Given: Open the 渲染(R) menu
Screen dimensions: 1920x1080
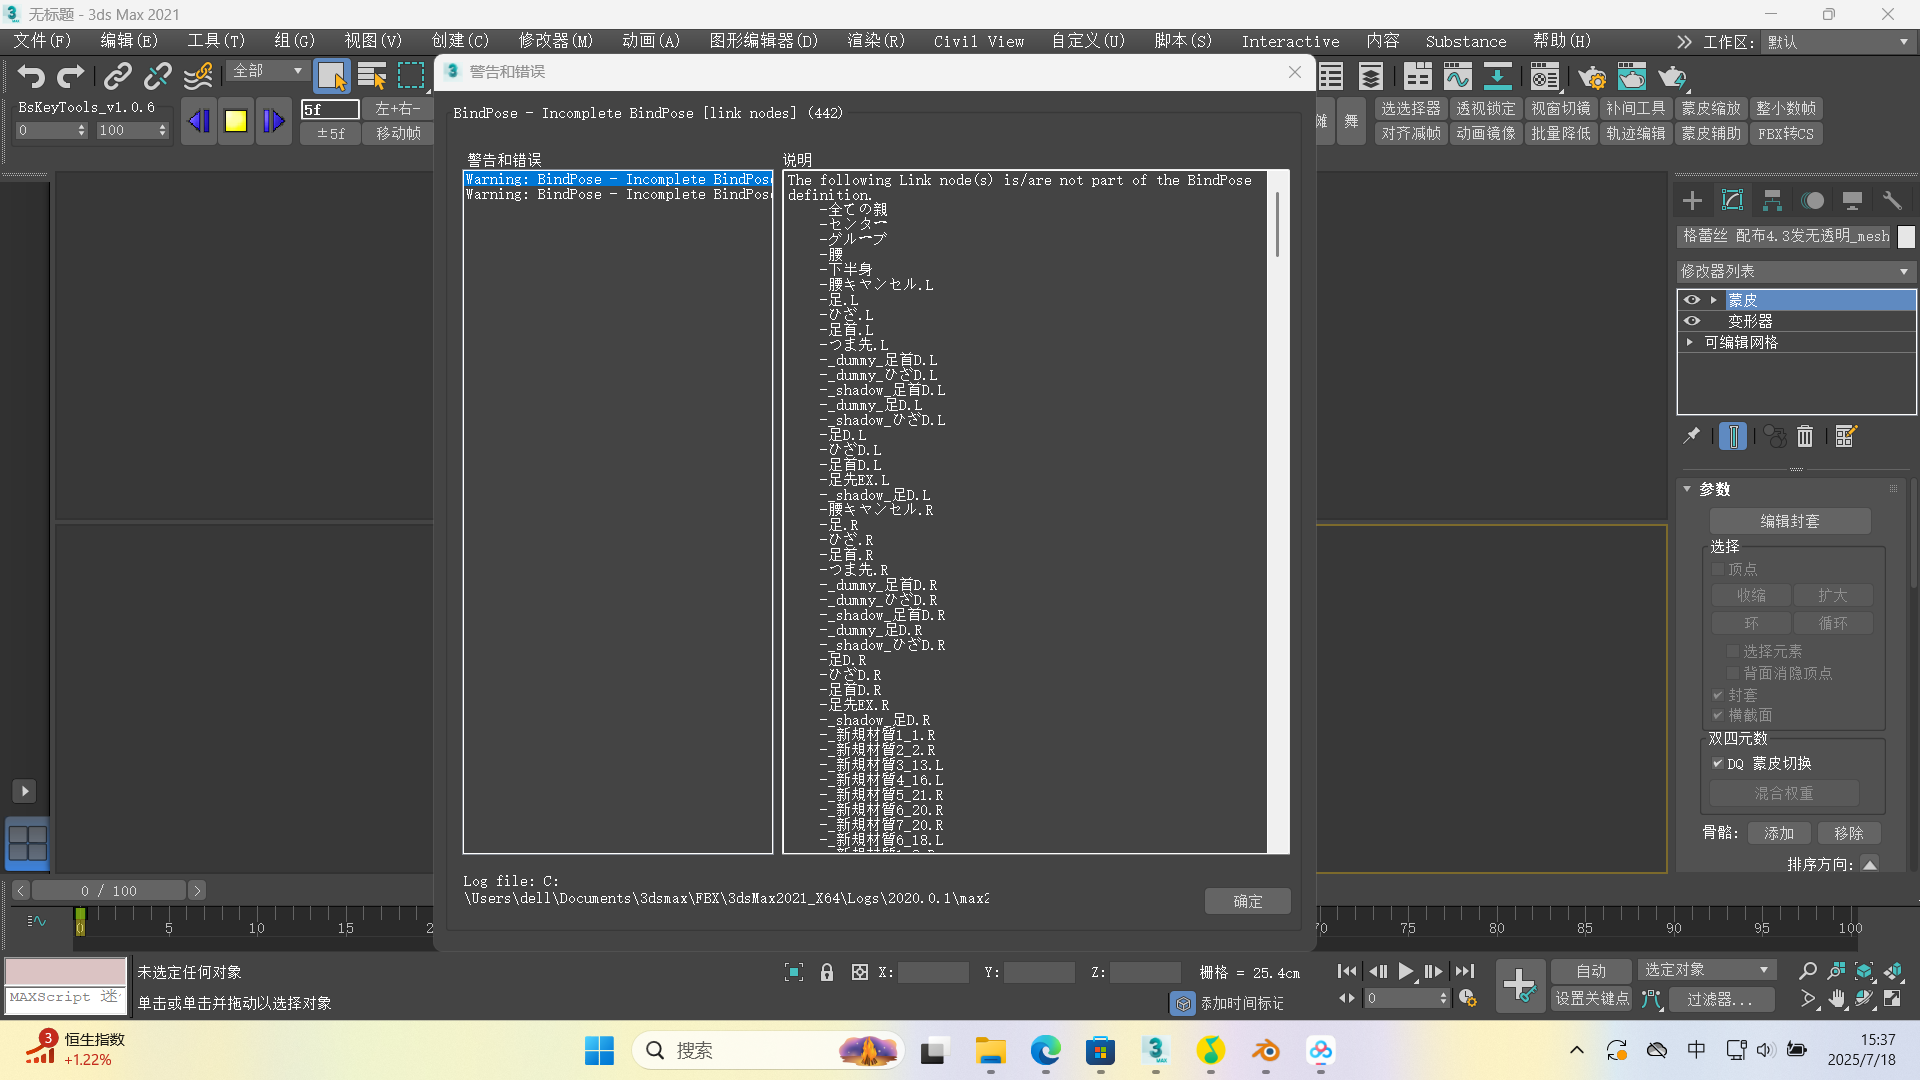Looking at the screenshot, I should coord(875,41).
